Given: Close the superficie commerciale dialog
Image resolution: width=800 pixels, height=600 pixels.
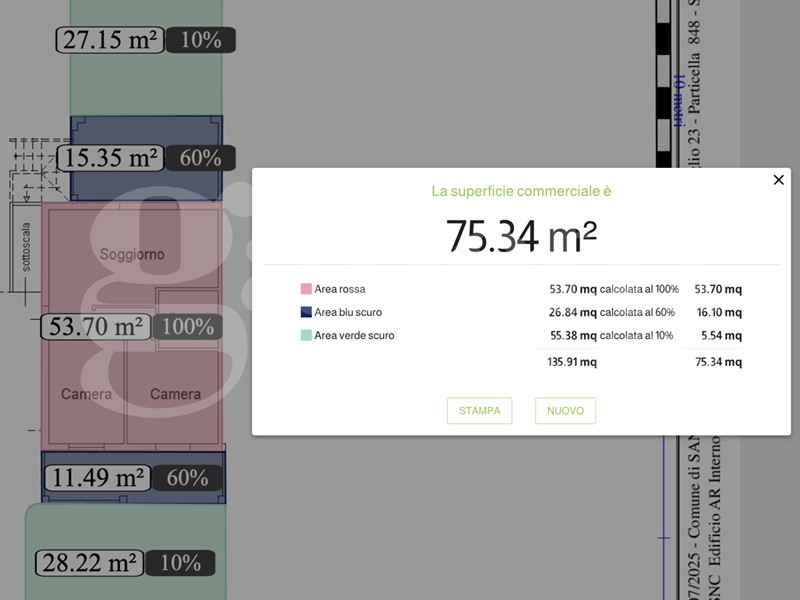Looking at the screenshot, I should coord(778,180).
